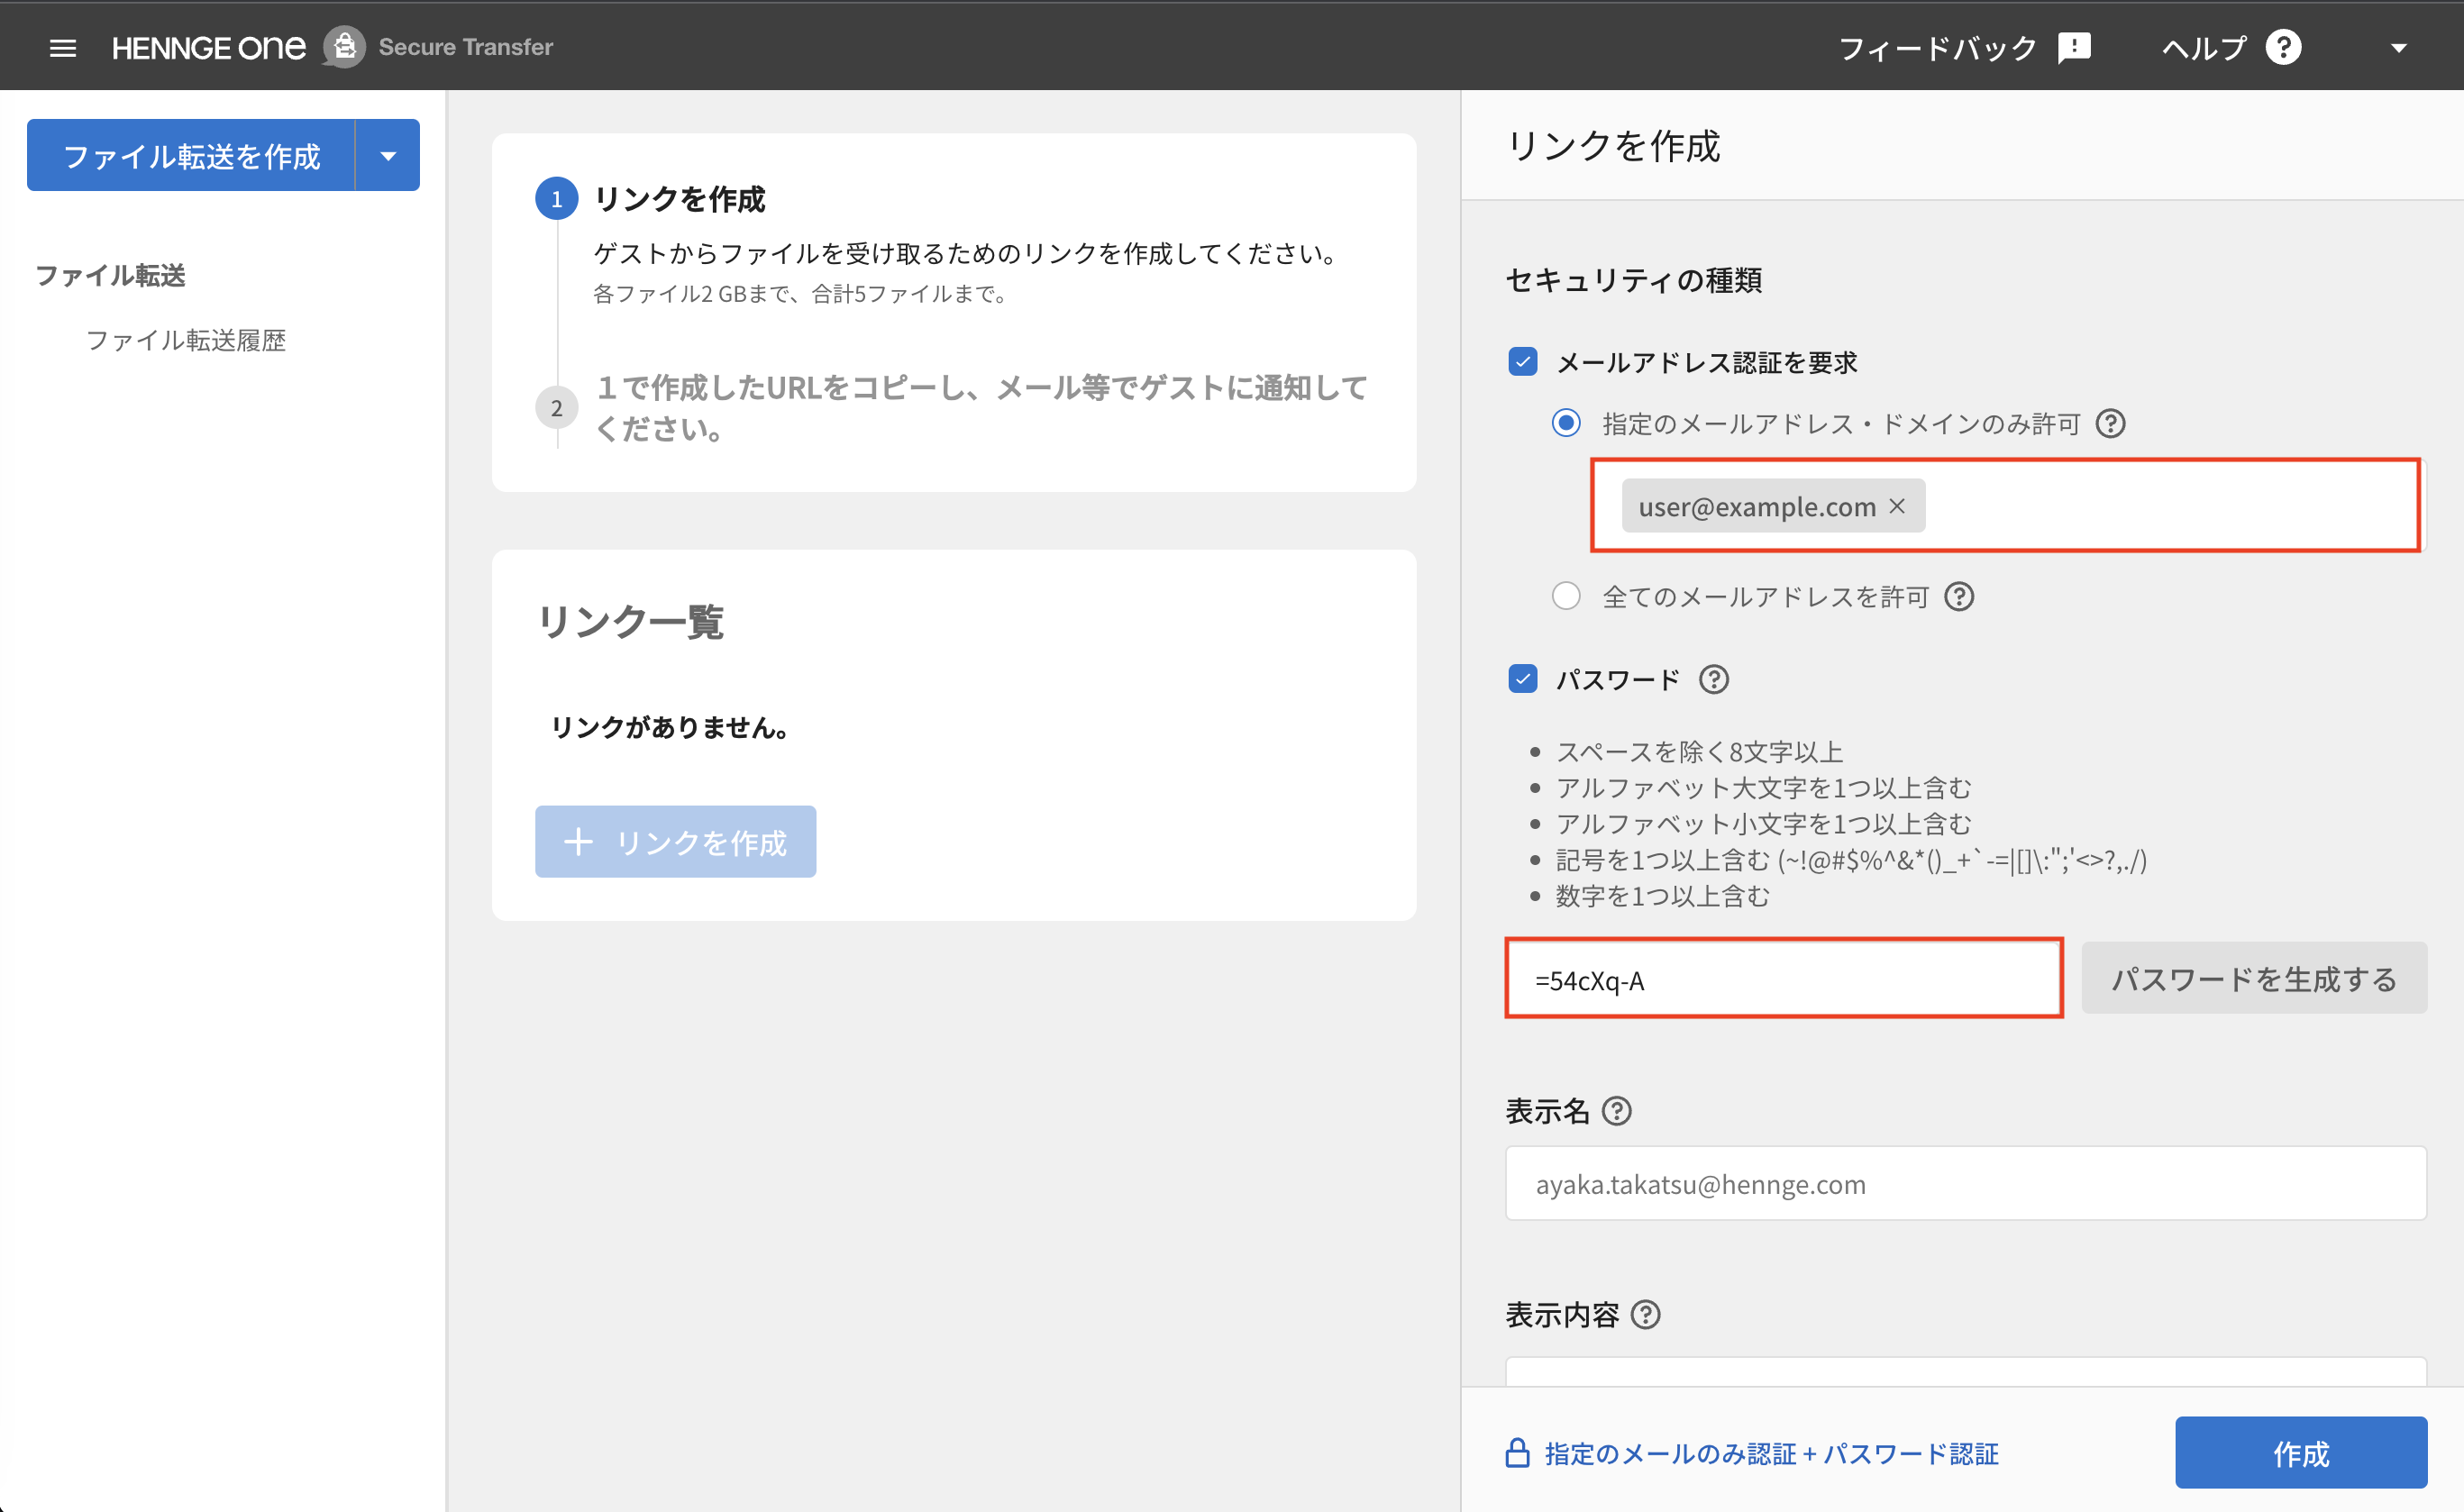The width and height of the screenshot is (2464, 1512).
Task: Show help for 全てのメールアドレスを許可
Action: pyautogui.click(x=1959, y=596)
